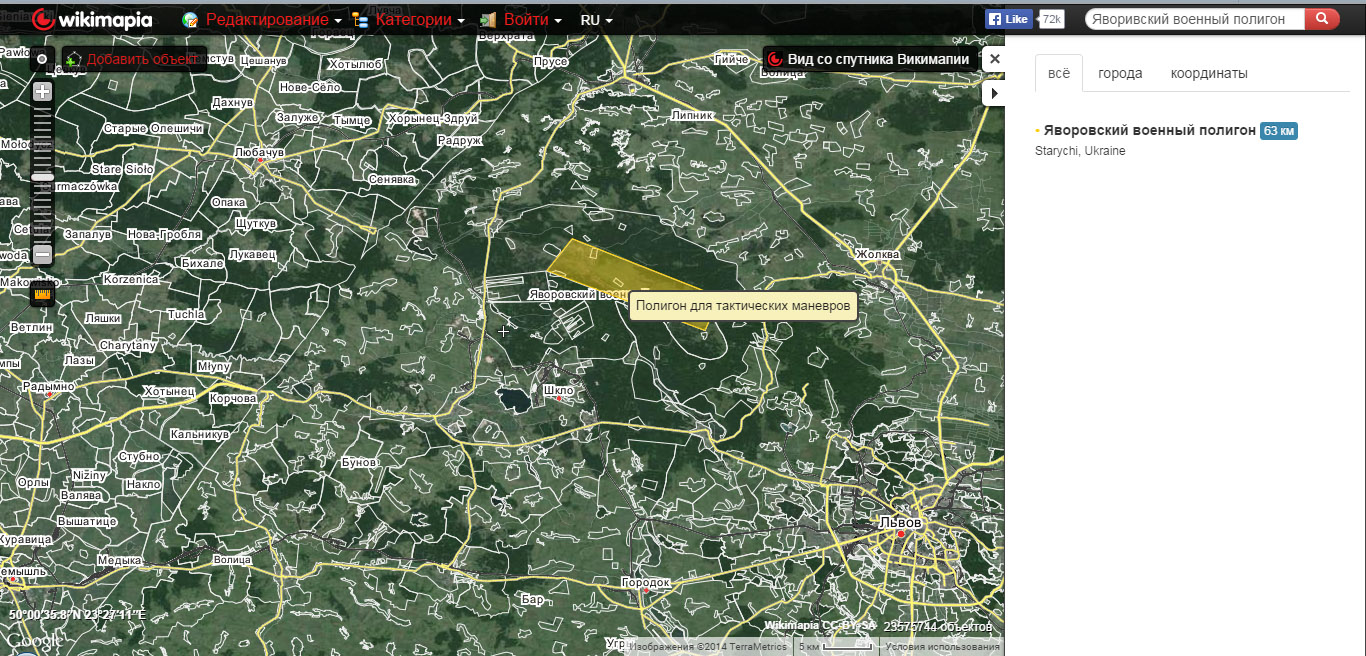Focus the search field with Яворивский военный полигон
Screen dimensions: 1366x656
pyautogui.click(x=1194, y=19)
